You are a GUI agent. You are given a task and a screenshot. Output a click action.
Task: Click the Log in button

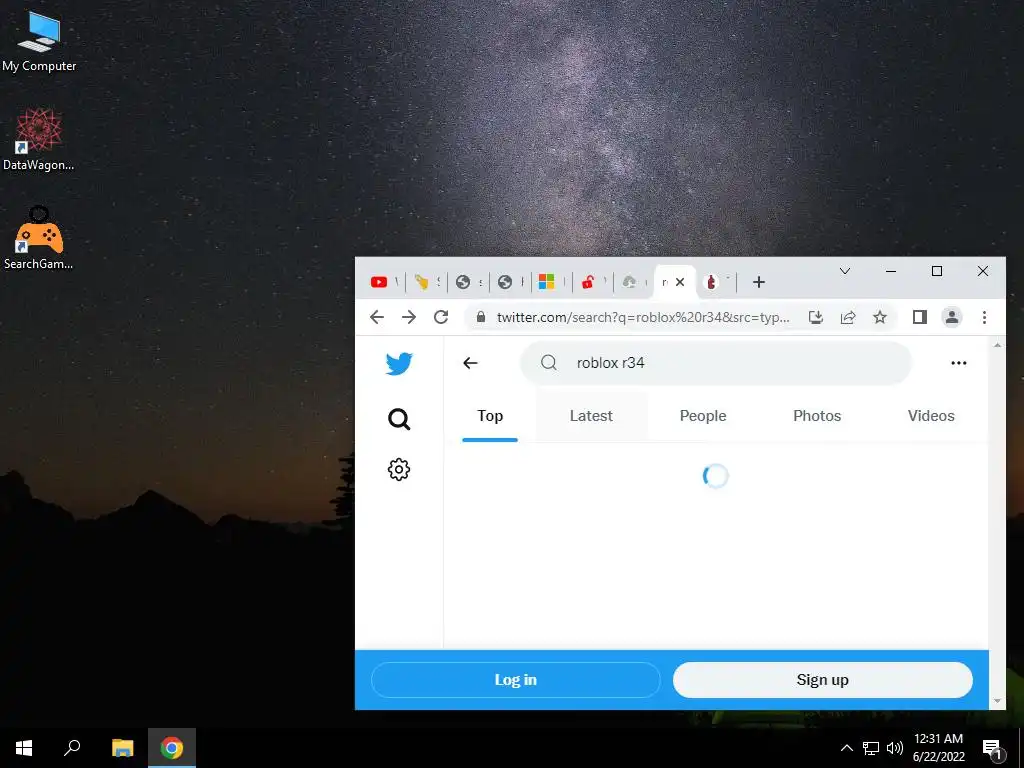point(515,680)
